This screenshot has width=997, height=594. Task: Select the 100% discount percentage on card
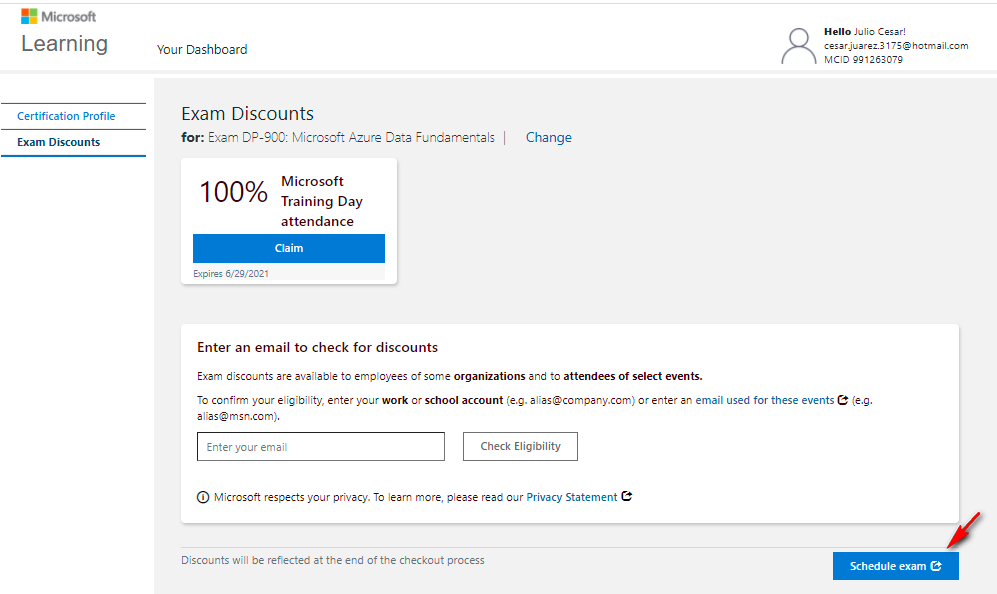point(233,192)
